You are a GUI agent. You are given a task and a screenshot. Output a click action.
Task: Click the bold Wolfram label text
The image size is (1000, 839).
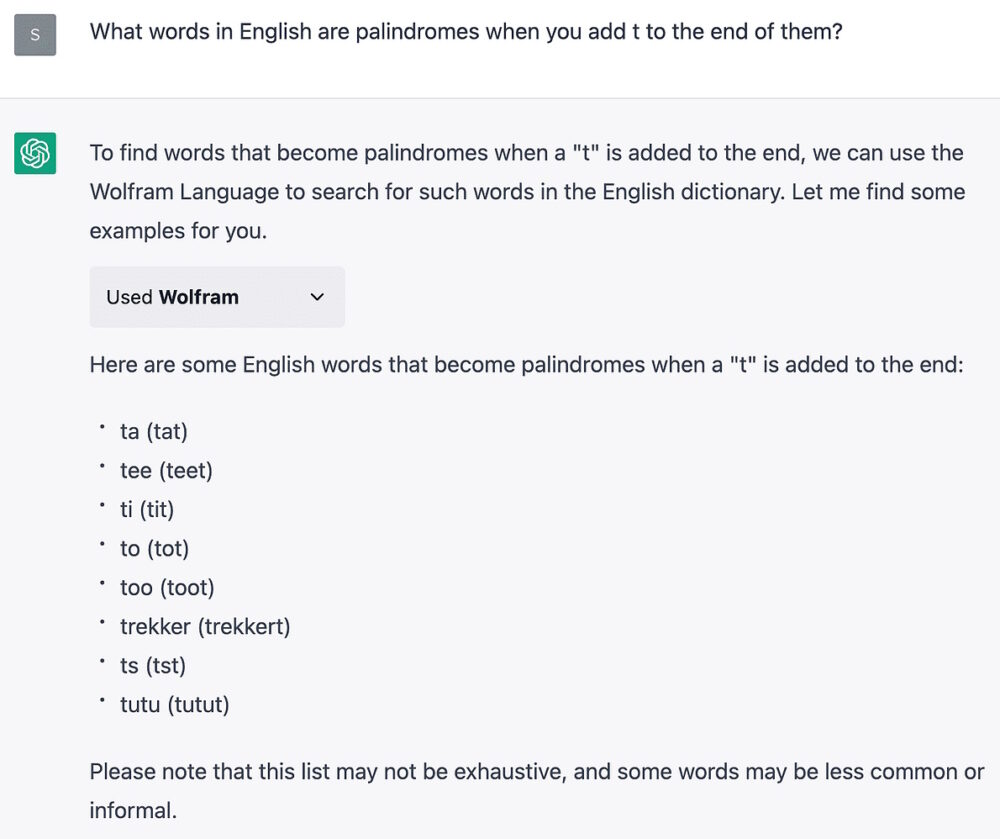[x=199, y=297]
